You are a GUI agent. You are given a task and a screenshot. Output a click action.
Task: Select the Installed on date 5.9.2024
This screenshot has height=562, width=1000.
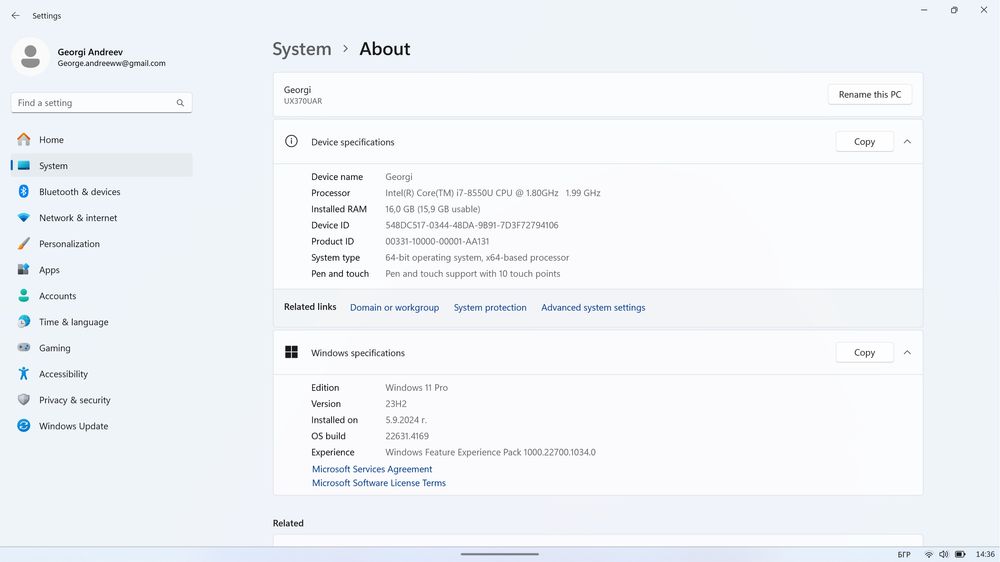coord(406,420)
